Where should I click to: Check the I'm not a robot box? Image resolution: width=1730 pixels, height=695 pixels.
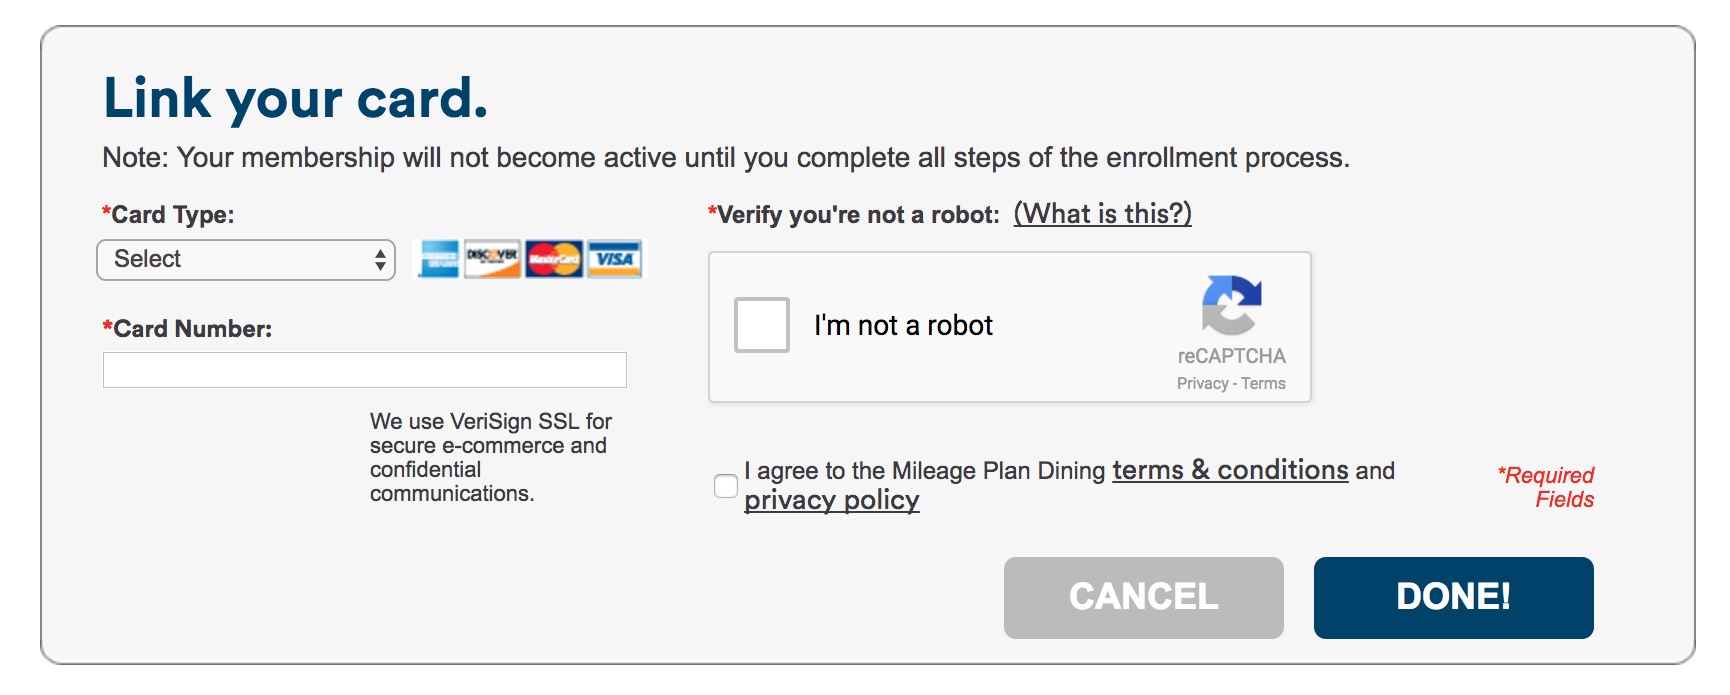(x=762, y=325)
